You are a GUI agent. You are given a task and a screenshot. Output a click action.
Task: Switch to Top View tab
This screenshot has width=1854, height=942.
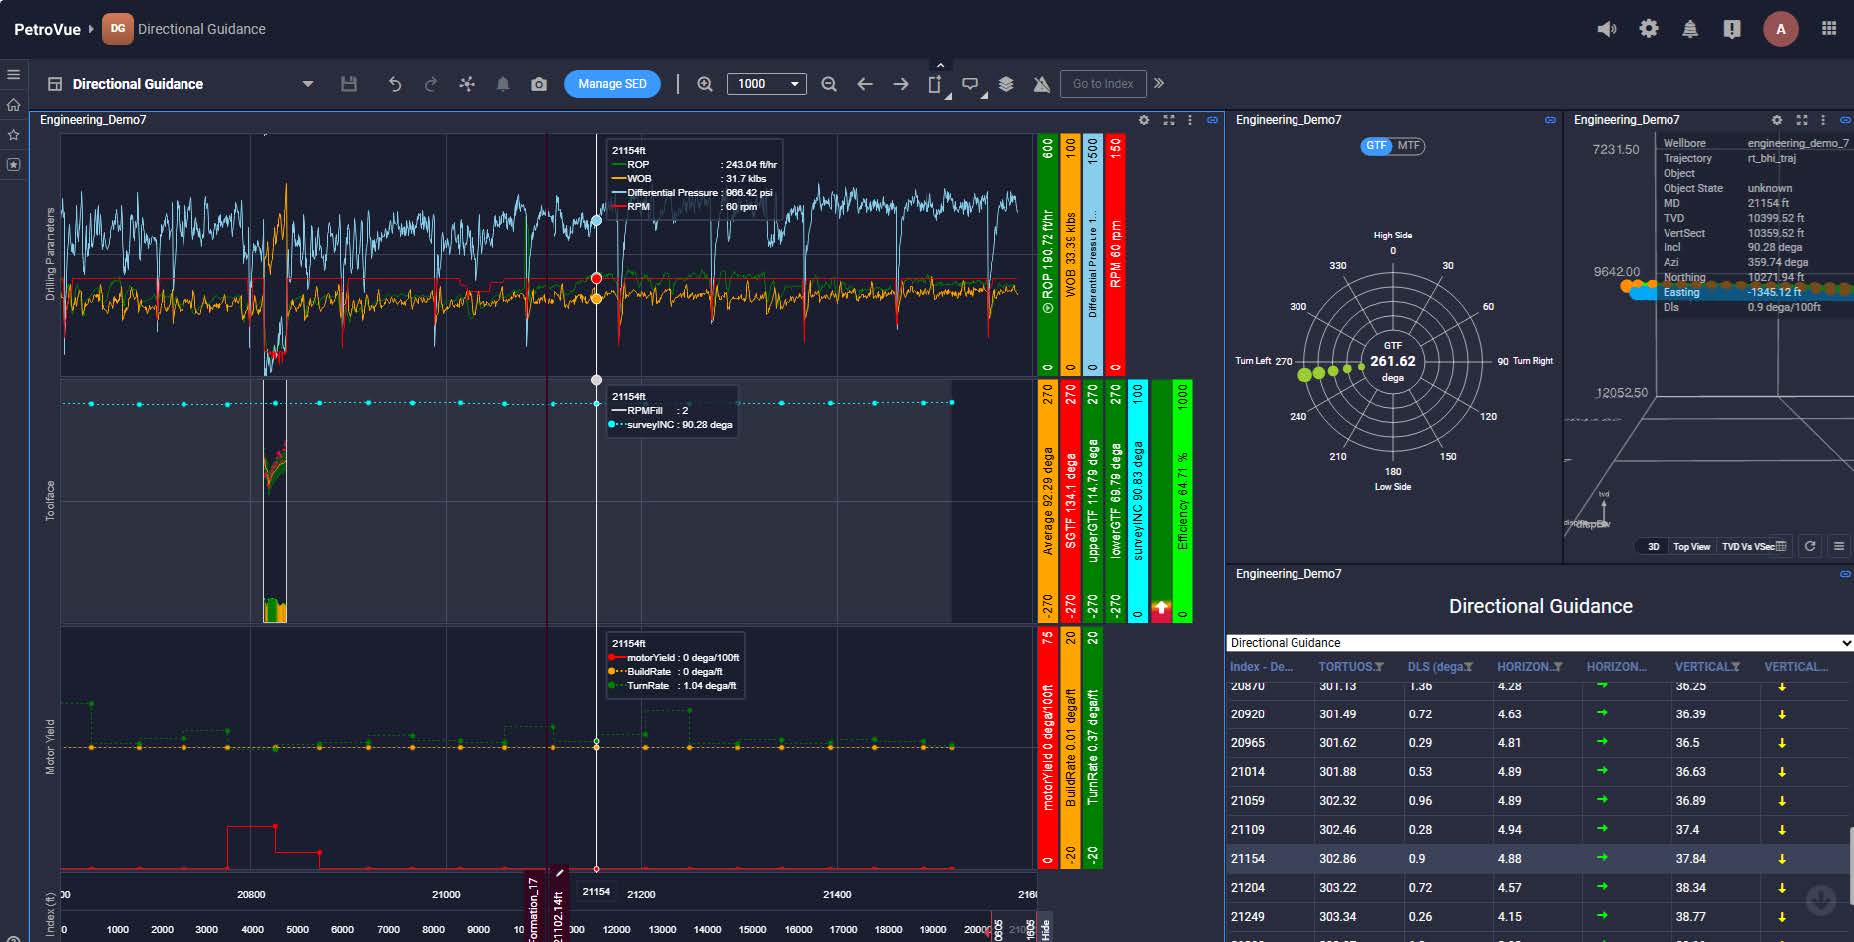click(x=1691, y=547)
